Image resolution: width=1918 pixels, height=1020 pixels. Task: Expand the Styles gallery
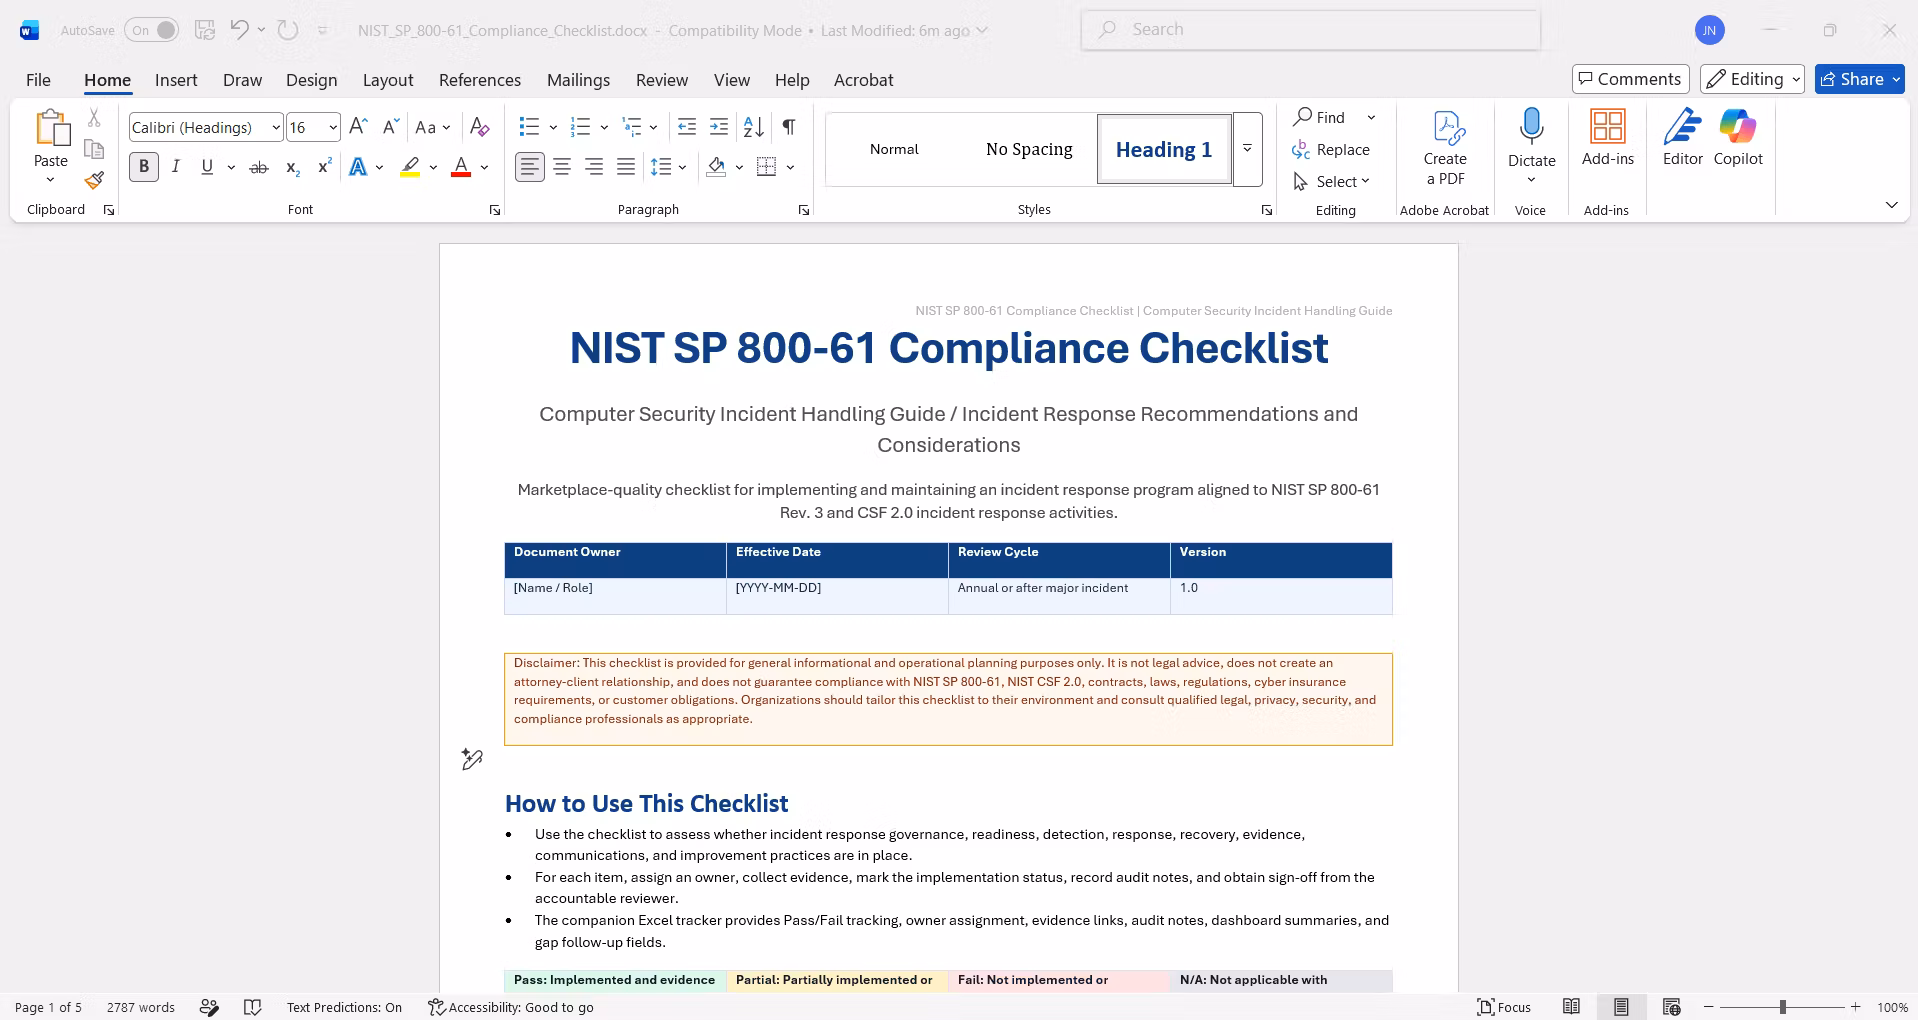[x=1247, y=149]
